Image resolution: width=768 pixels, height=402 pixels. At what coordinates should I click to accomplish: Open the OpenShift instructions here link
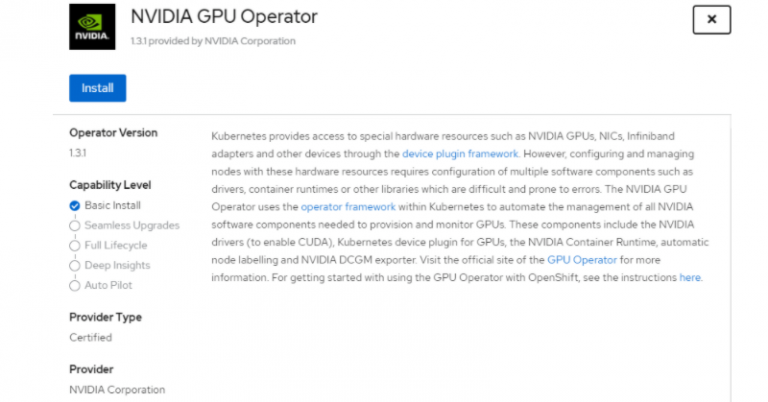[x=690, y=278]
